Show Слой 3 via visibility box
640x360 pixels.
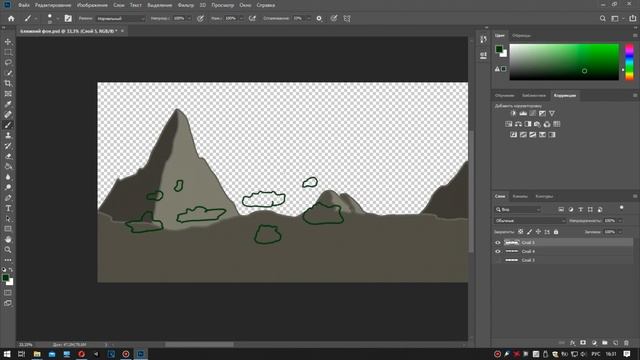[x=498, y=260]
